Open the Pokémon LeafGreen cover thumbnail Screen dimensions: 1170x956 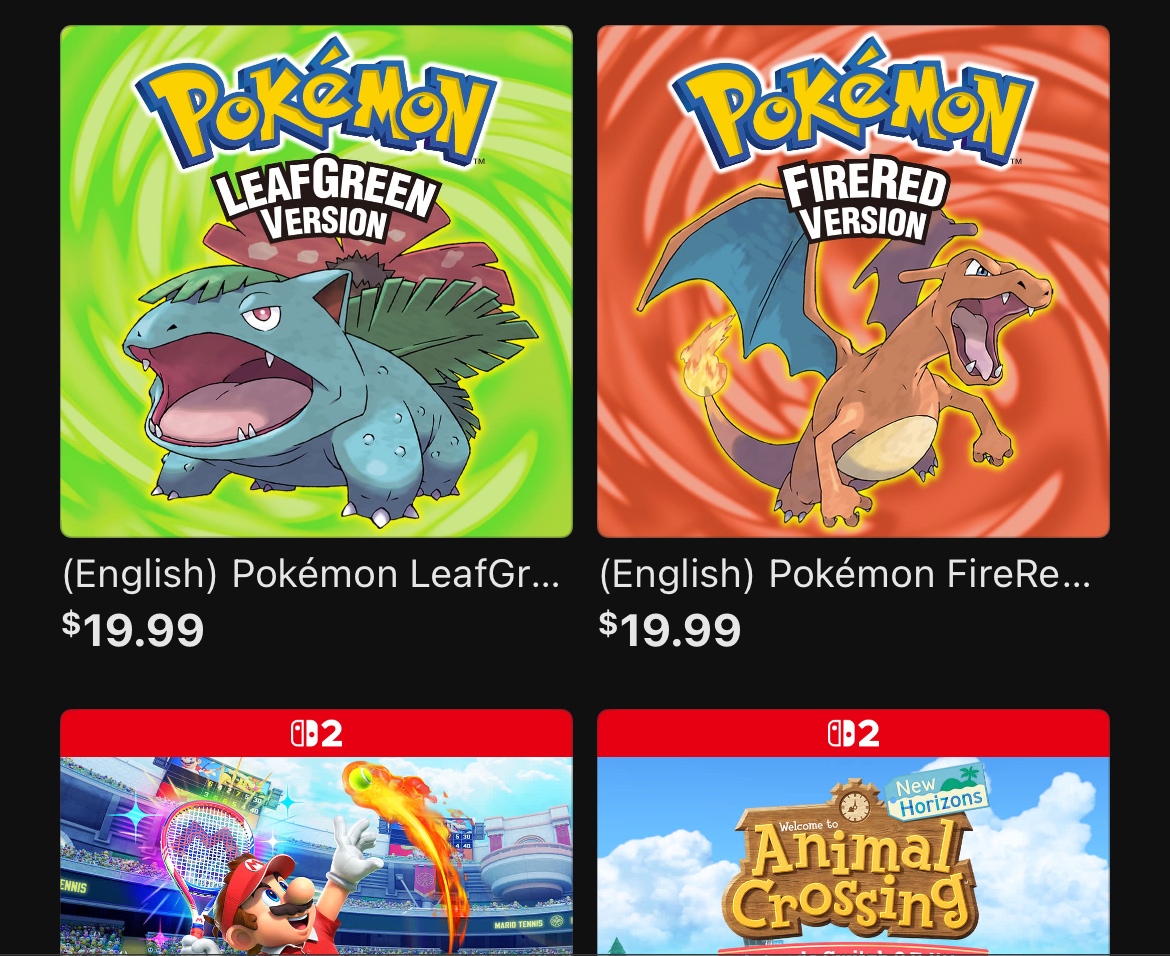click(316, 281)
